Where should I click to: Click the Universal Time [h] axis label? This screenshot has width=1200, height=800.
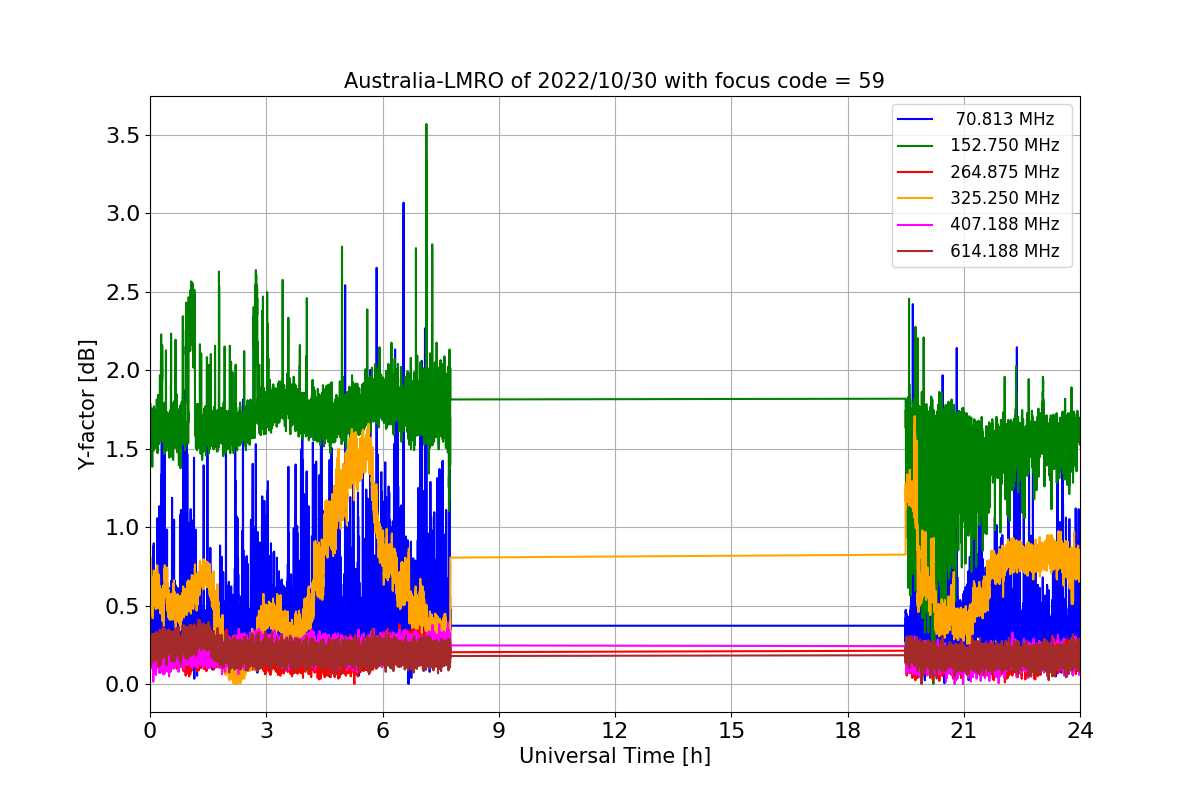tap(614, 757)
